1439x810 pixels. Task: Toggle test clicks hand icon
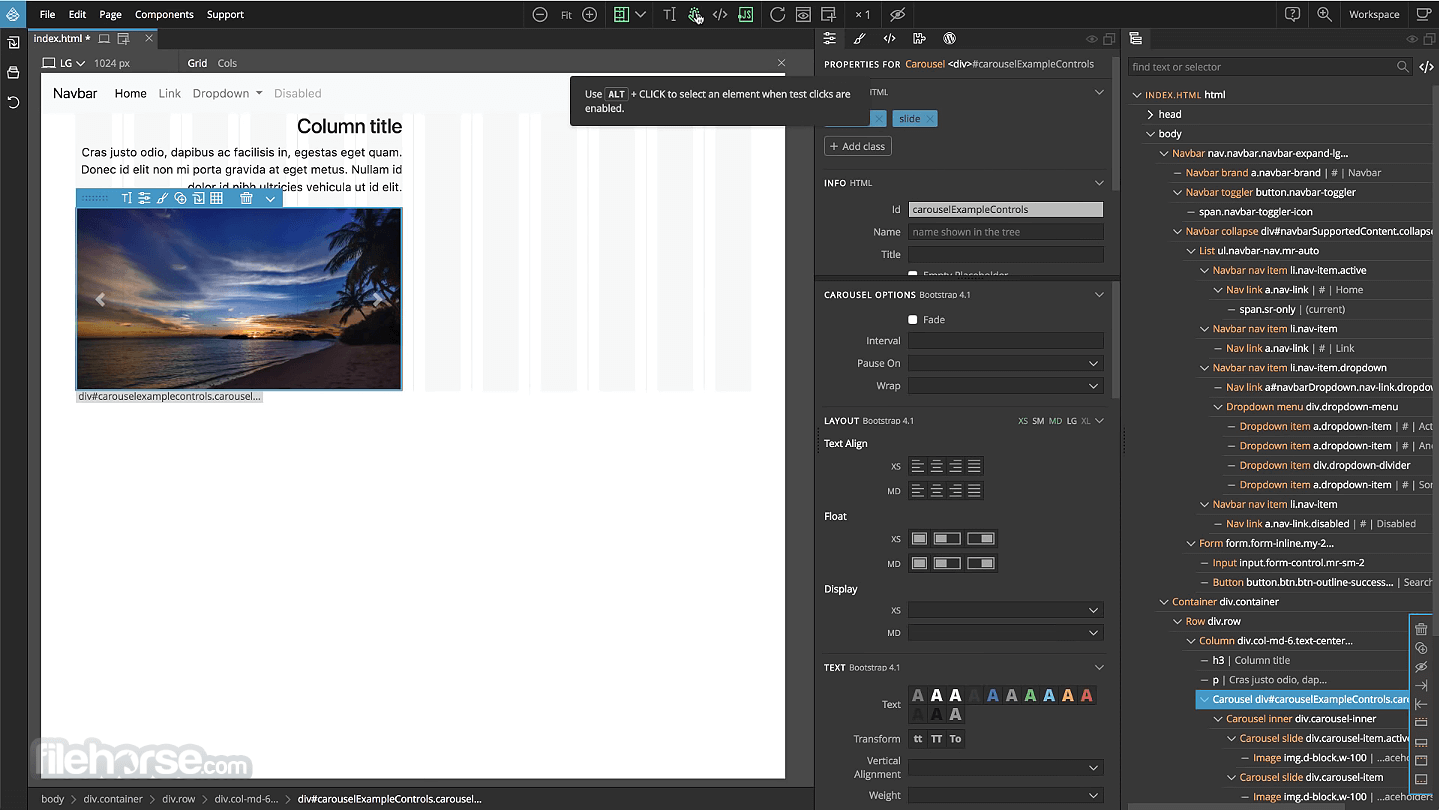click(x=695, y=14)
